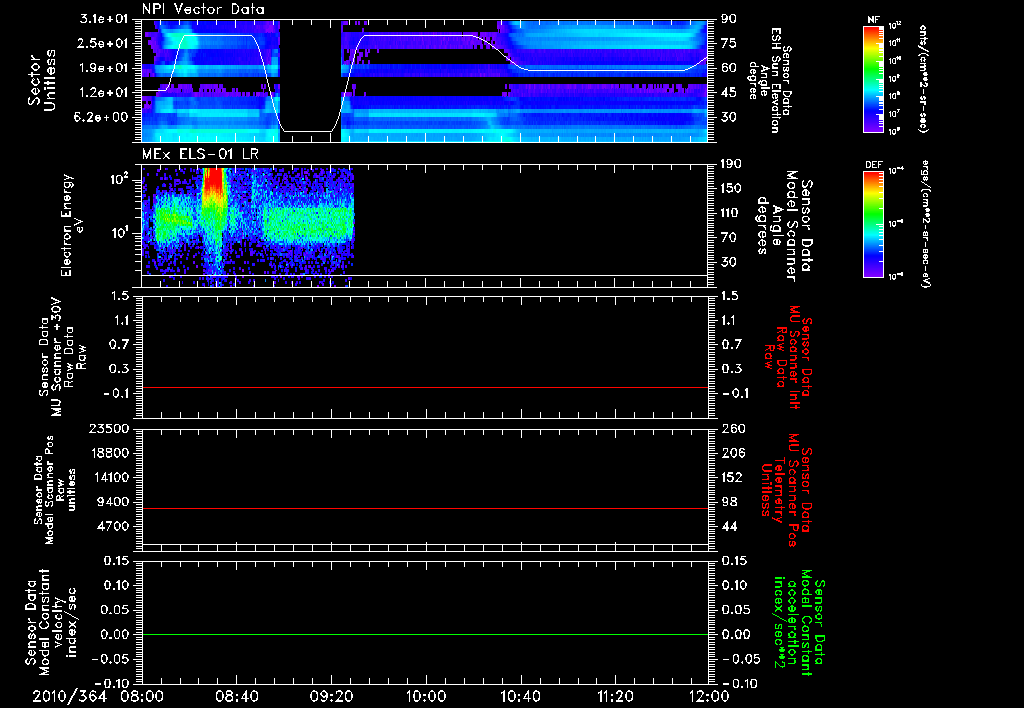Click the 09:20 time axis label

point(331,696)
